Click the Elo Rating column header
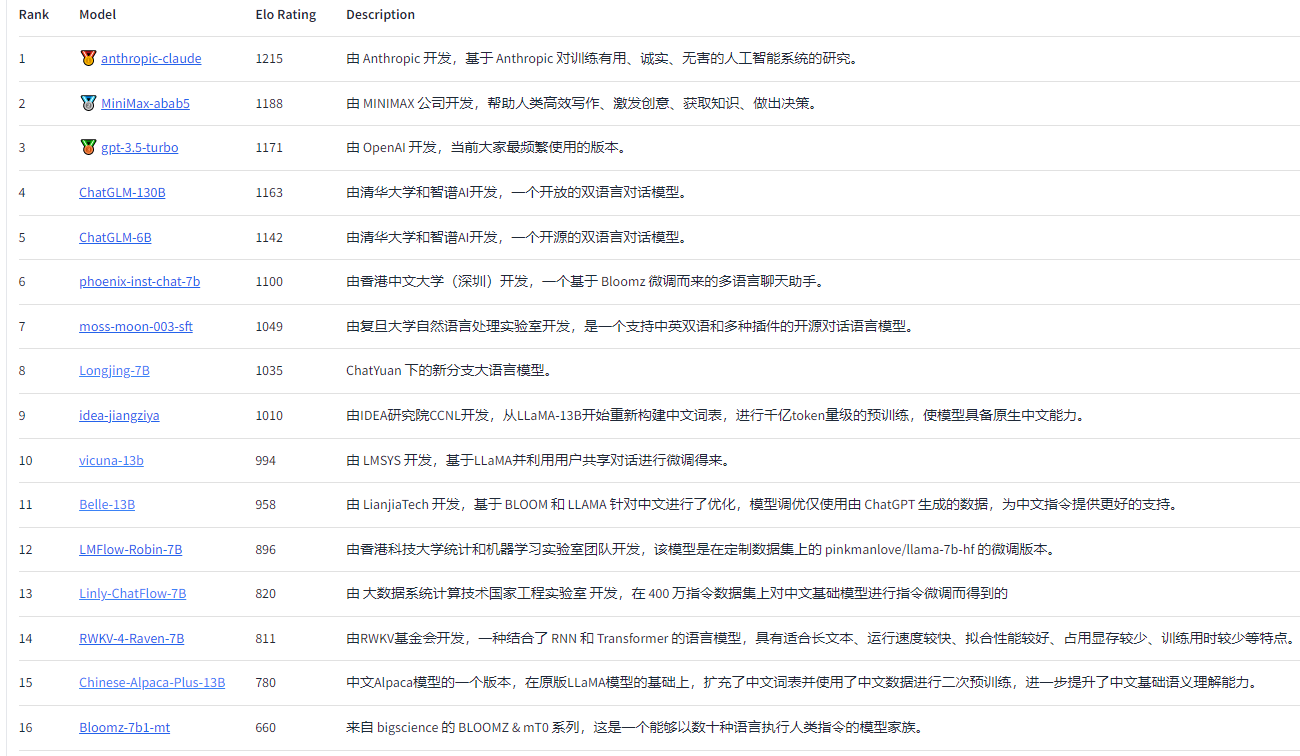1300x756 pixels. (285, 14)
